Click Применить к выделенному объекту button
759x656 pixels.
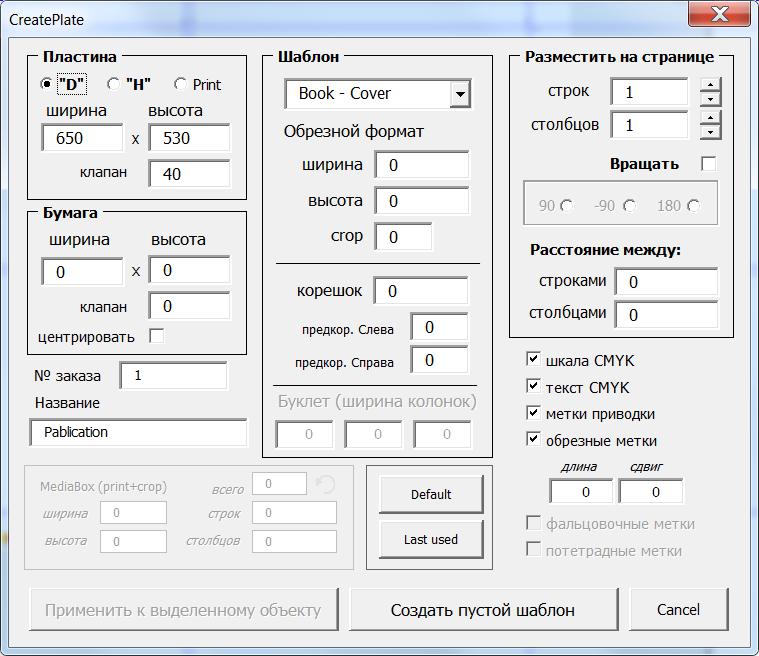coord(183,610)
